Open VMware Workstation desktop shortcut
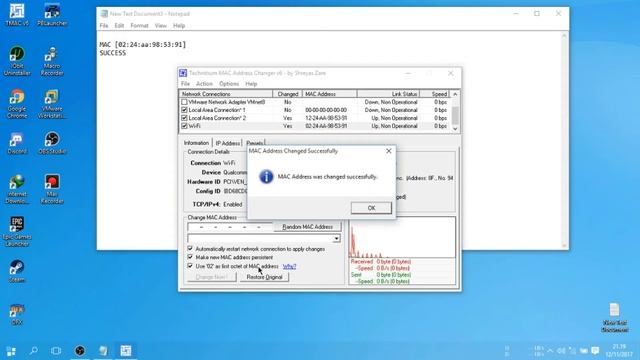This screenshot has height=360, width=640. (52, 104)
